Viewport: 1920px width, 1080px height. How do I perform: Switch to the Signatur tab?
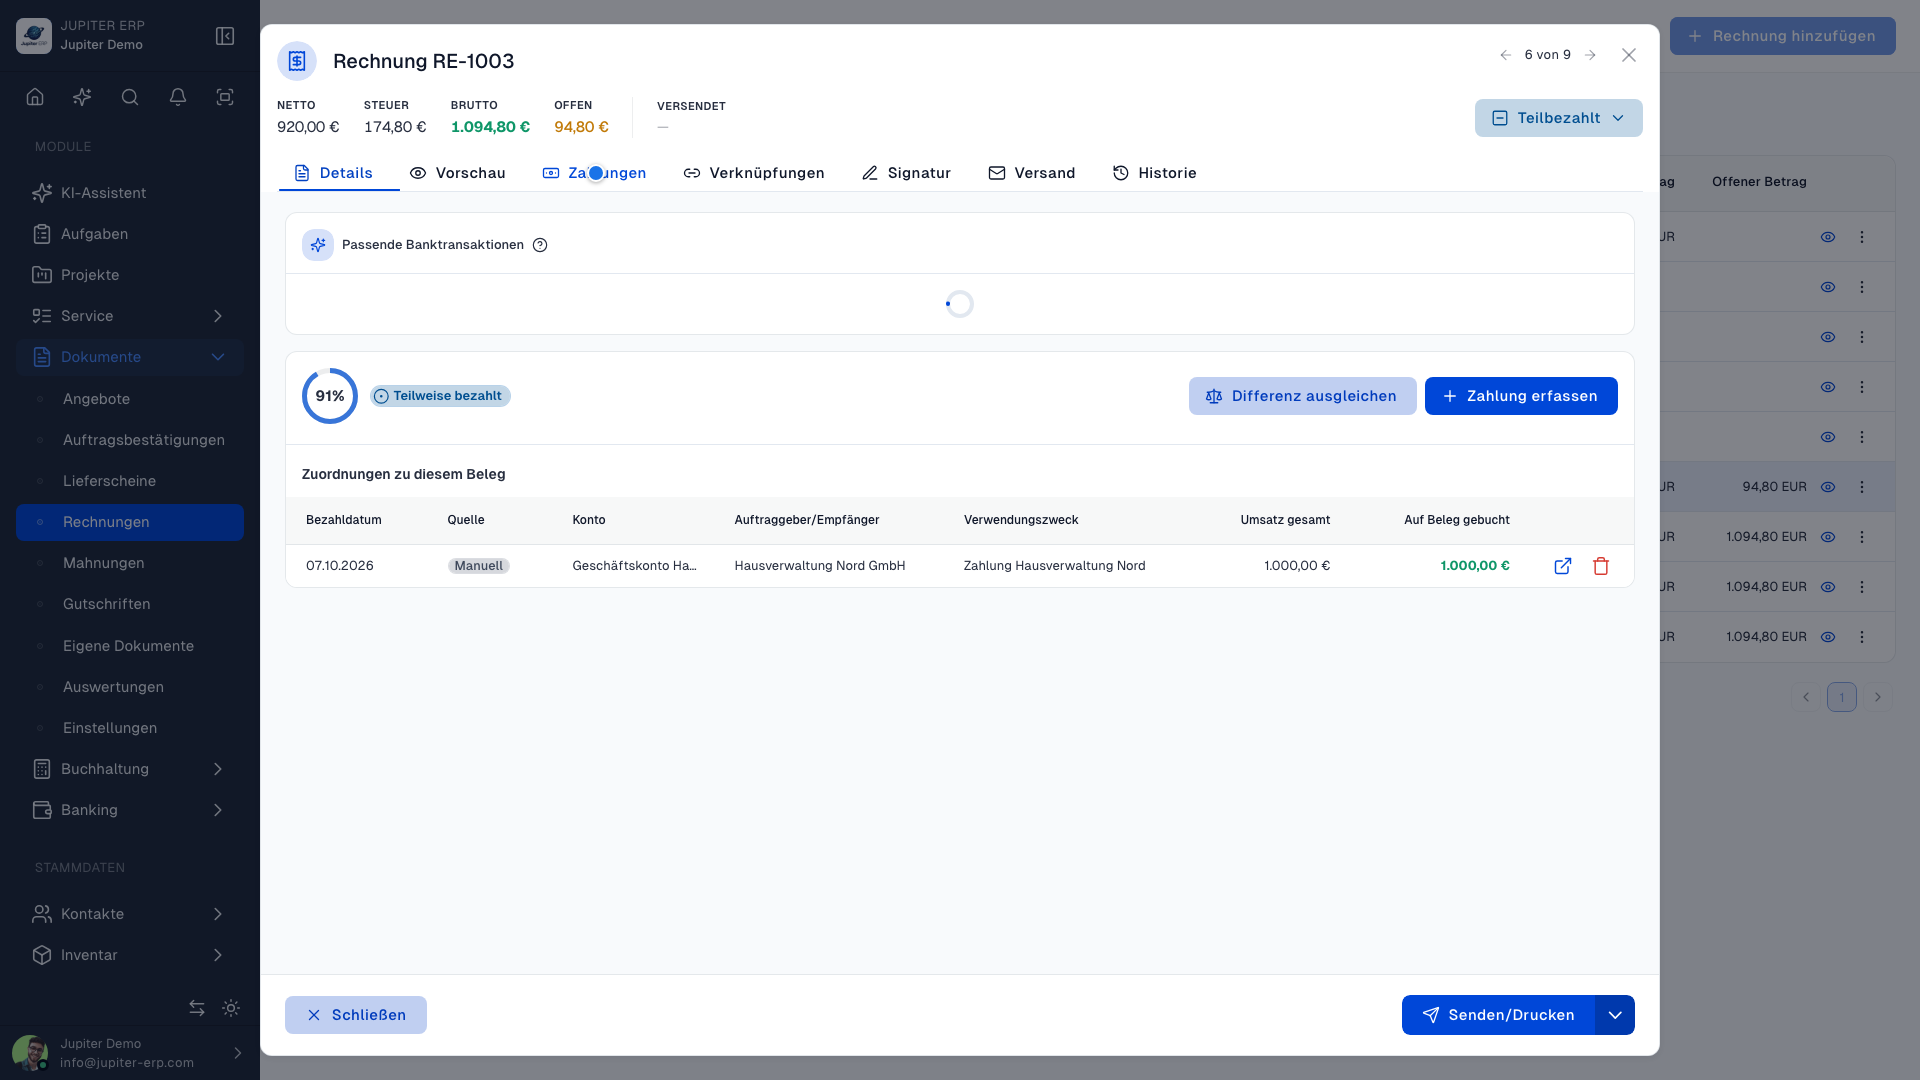906,173
